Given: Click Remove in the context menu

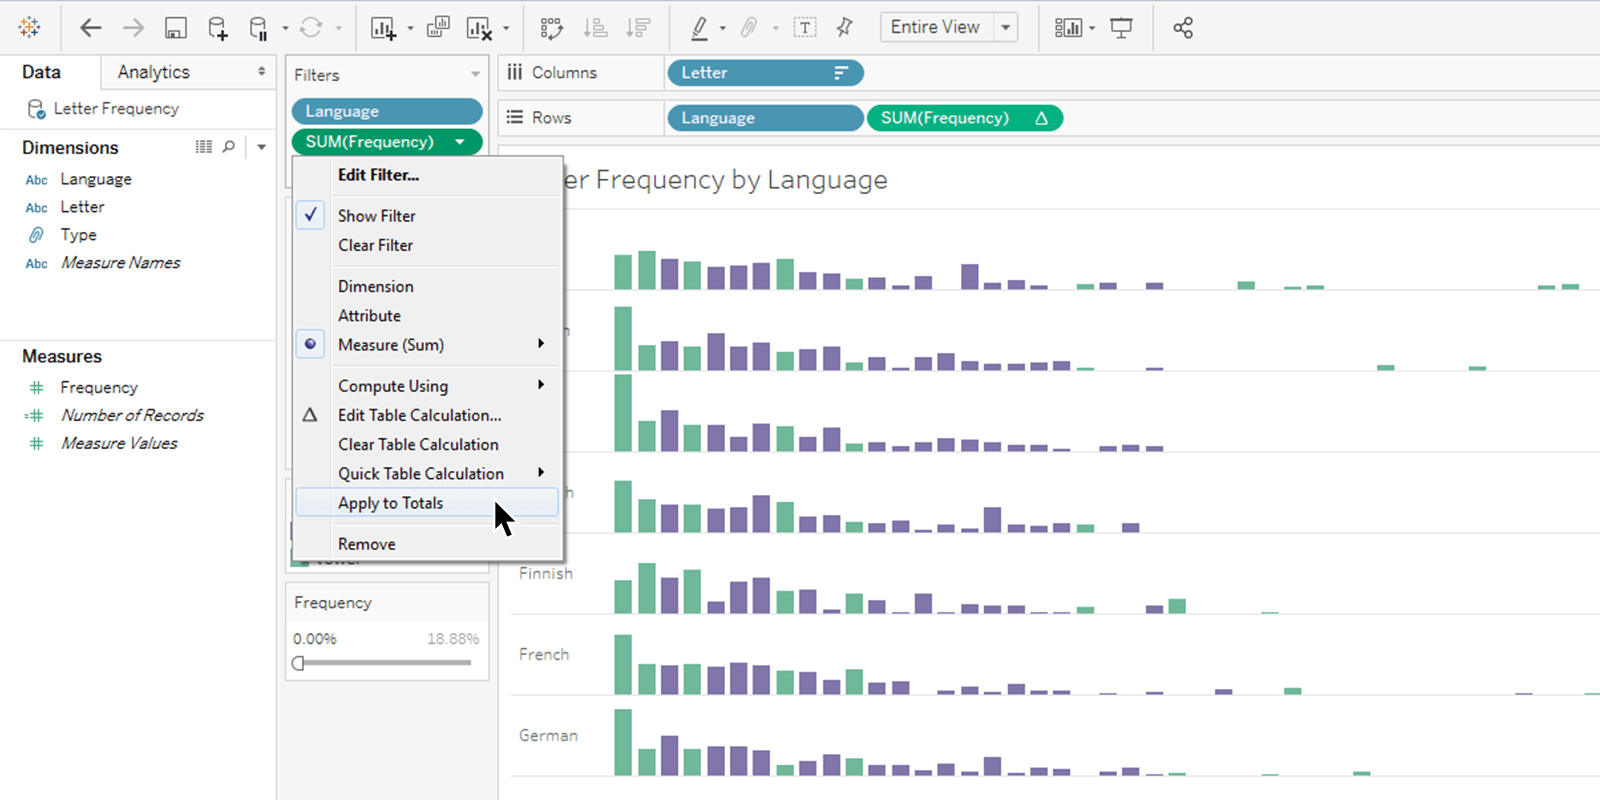Looking at the screenshot, I should click(x=367, y=544).
